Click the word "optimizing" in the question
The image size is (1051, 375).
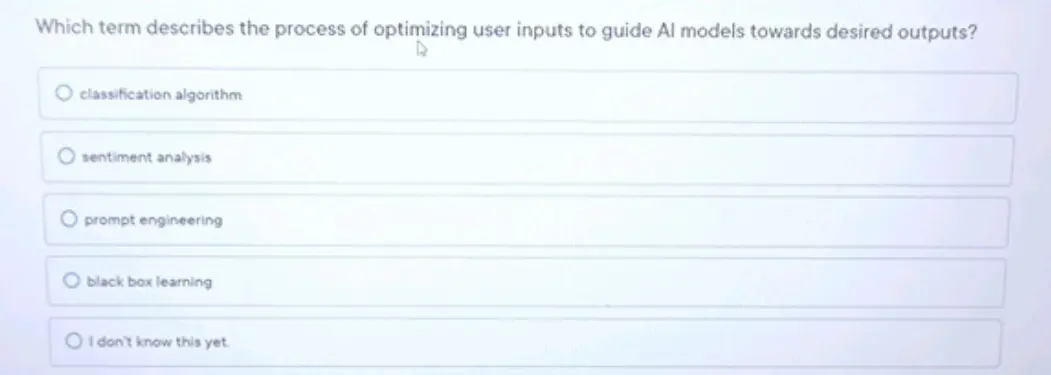[x=420, y=31]
